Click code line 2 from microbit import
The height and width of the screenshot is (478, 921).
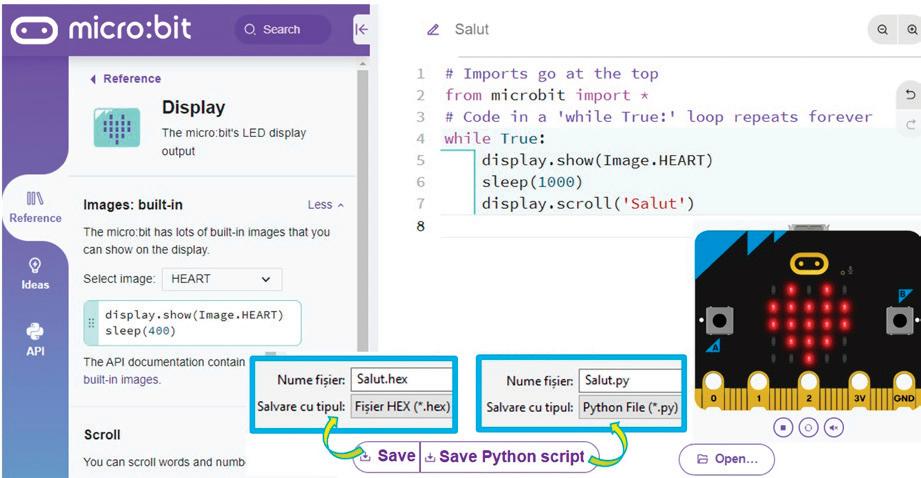(x=546, y=95)
